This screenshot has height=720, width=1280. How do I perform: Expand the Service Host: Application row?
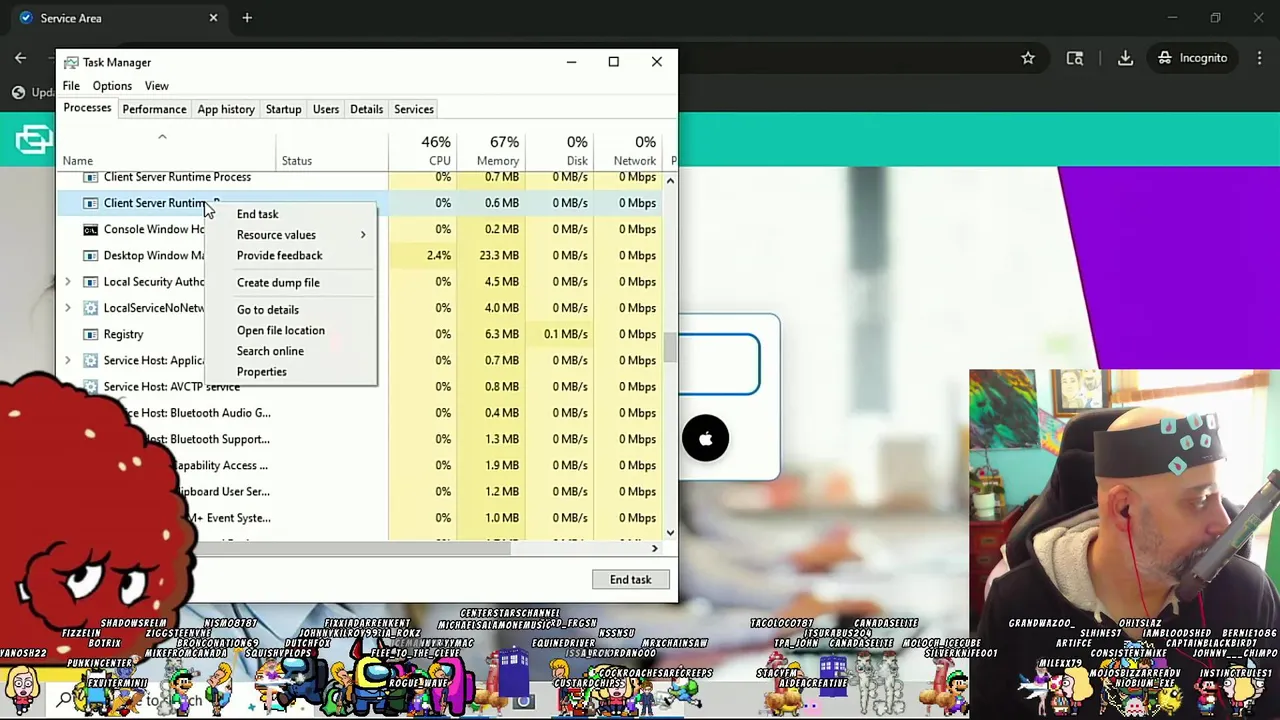(x=68, y=360)
